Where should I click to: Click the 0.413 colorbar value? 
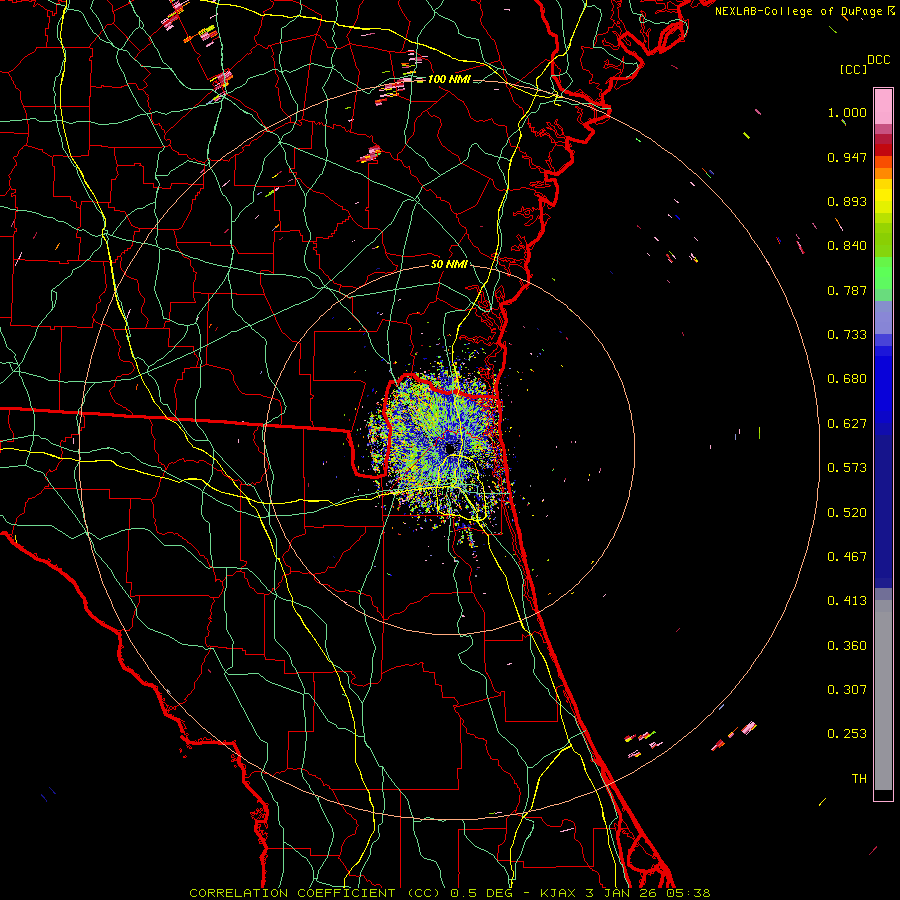pos(847,601)
